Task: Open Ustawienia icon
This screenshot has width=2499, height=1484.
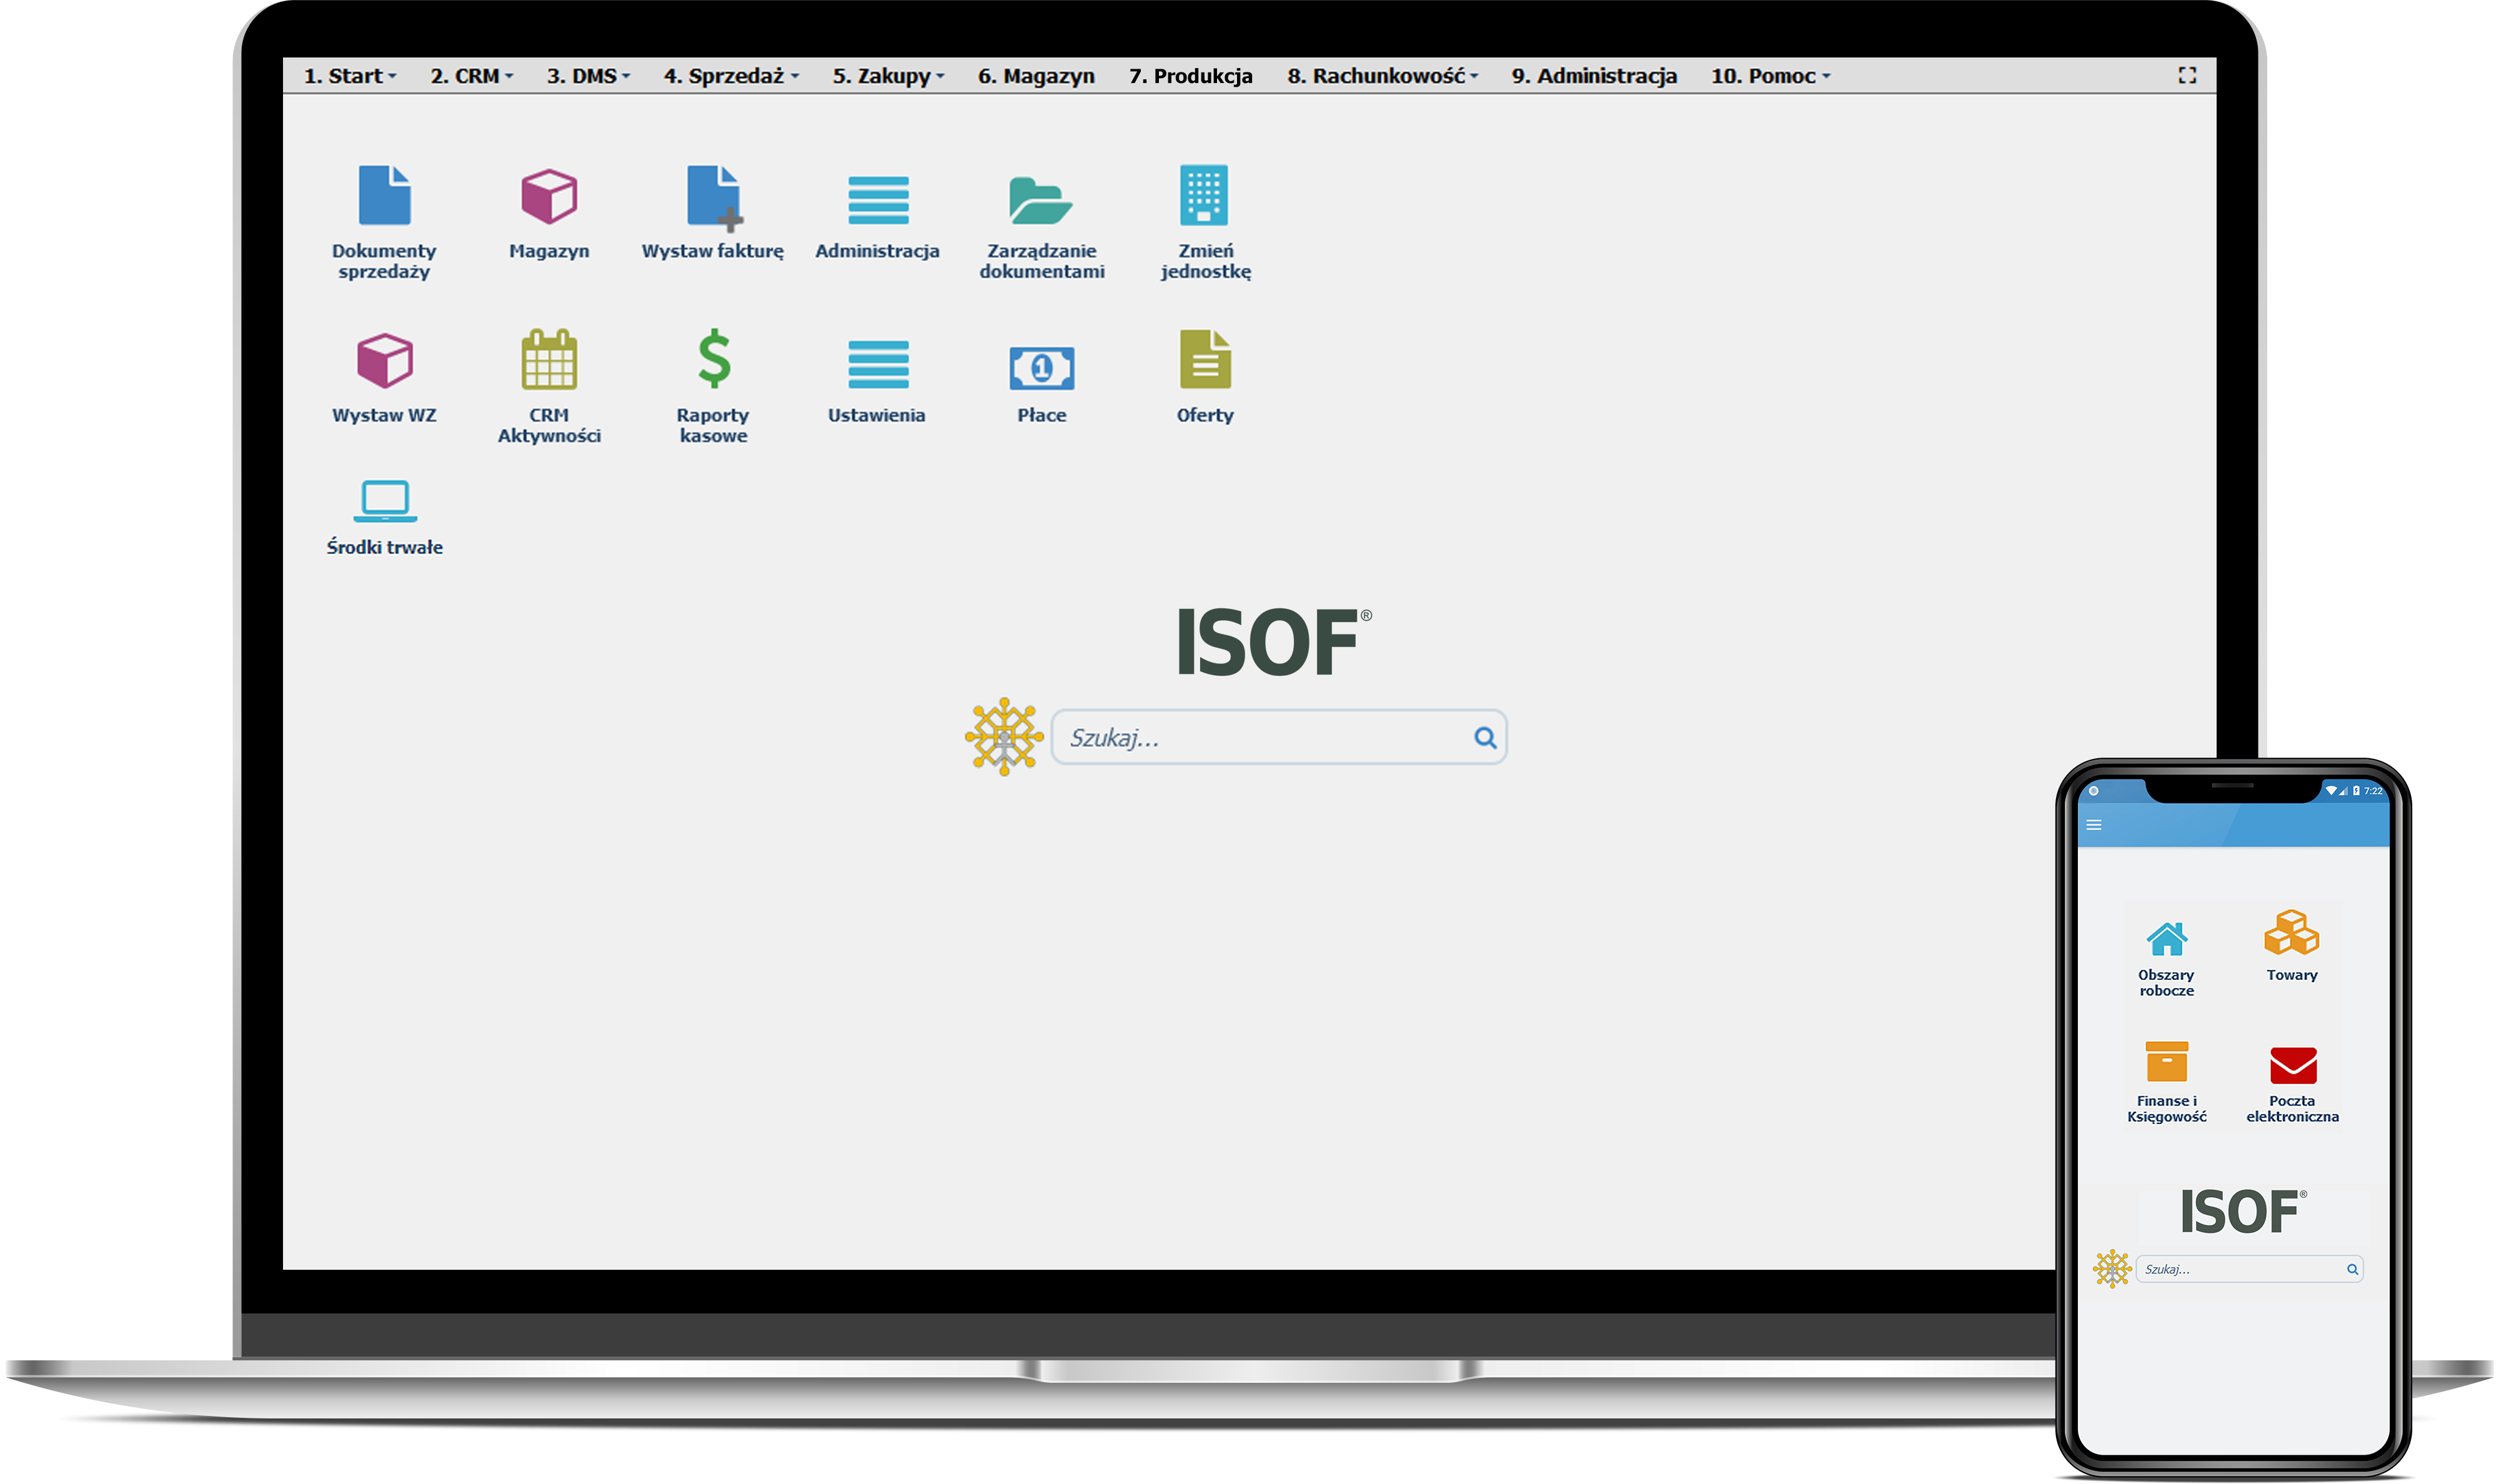Action: pyautogui.click(x=878, y=364)
